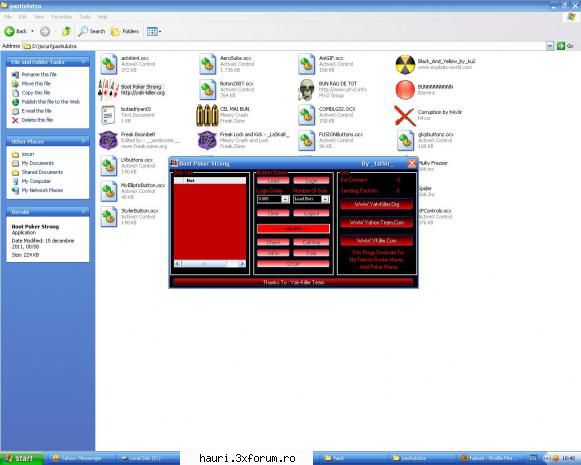This screenshot has height=465, width=581.
Task: Toggle the Folders pane
Action: pyautogui.click(x=125, y=31)
